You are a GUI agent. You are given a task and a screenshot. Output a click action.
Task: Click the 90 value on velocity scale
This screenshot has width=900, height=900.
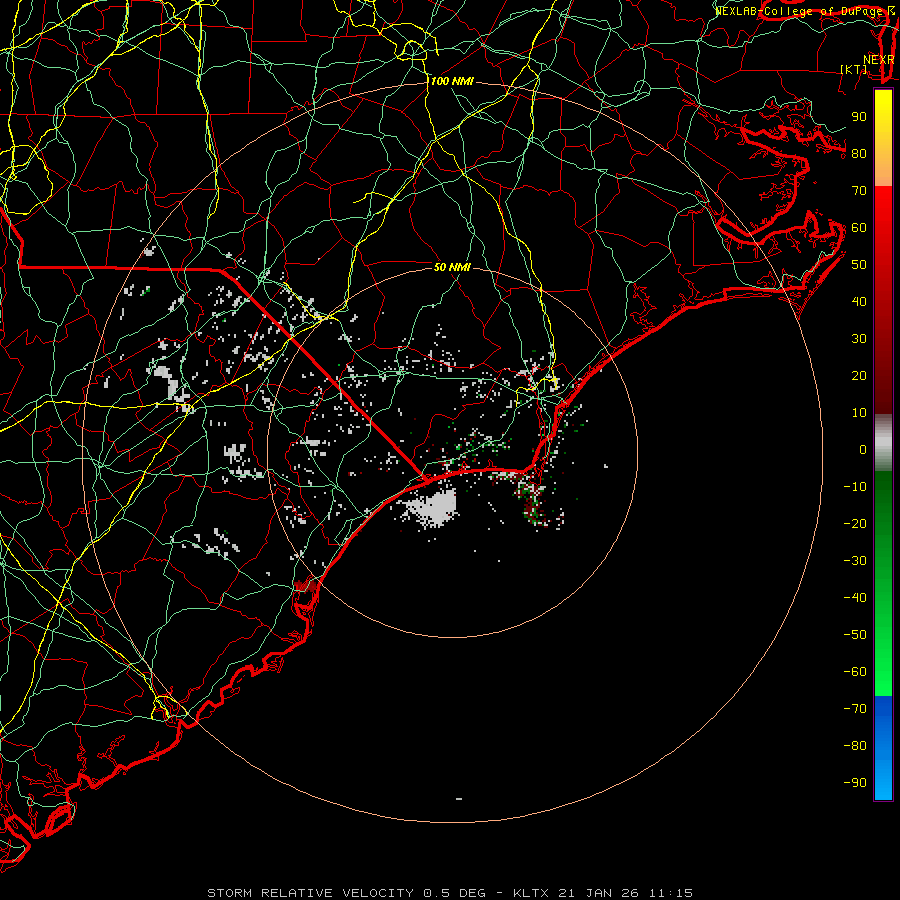tap(859, 117)
